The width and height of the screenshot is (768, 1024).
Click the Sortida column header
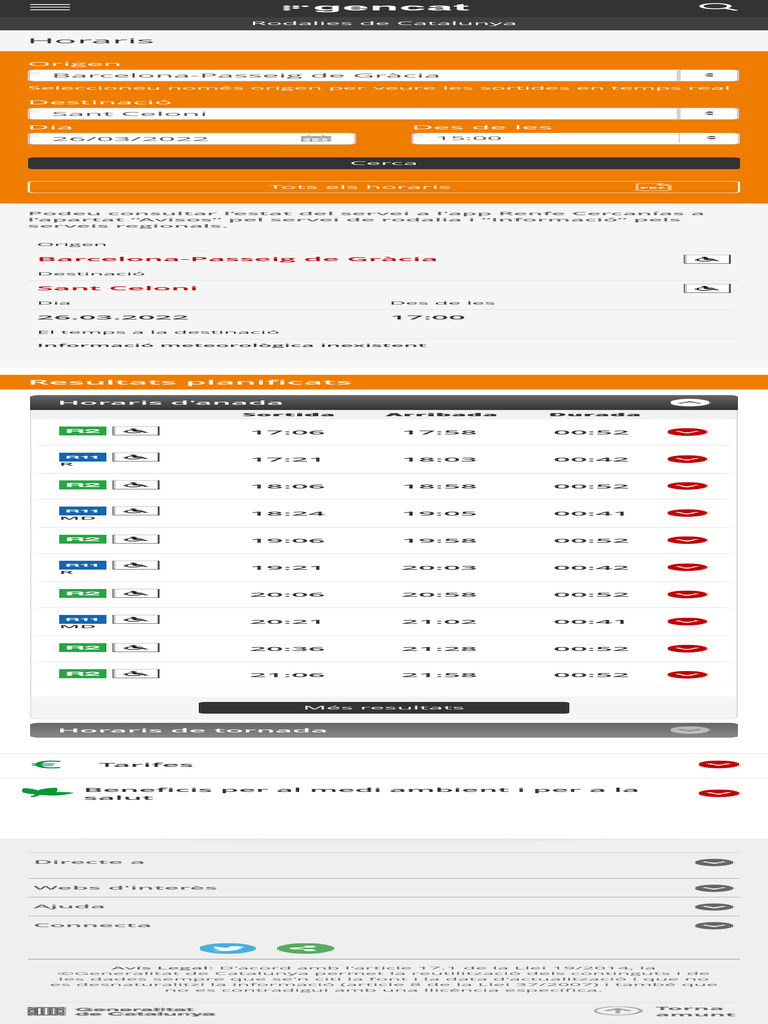pos(288,414)
